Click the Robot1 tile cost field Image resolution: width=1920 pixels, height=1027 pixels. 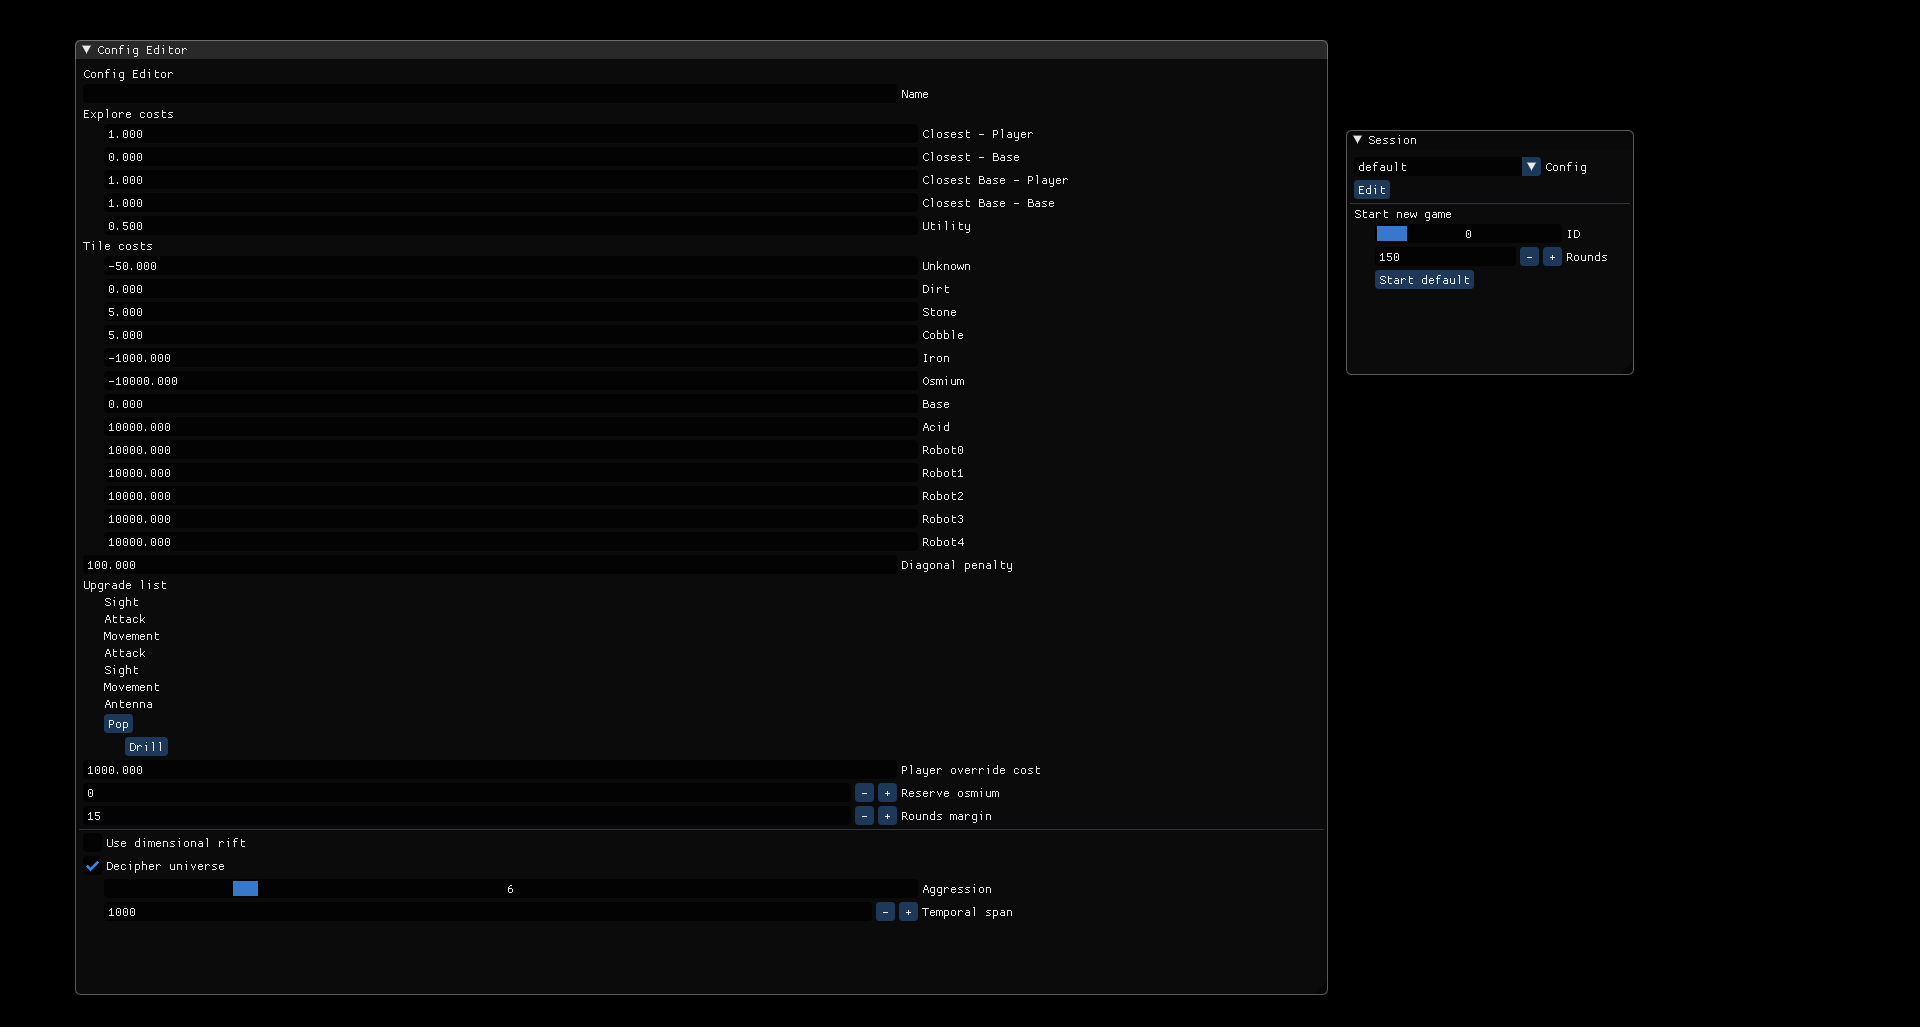pos(511,472)
